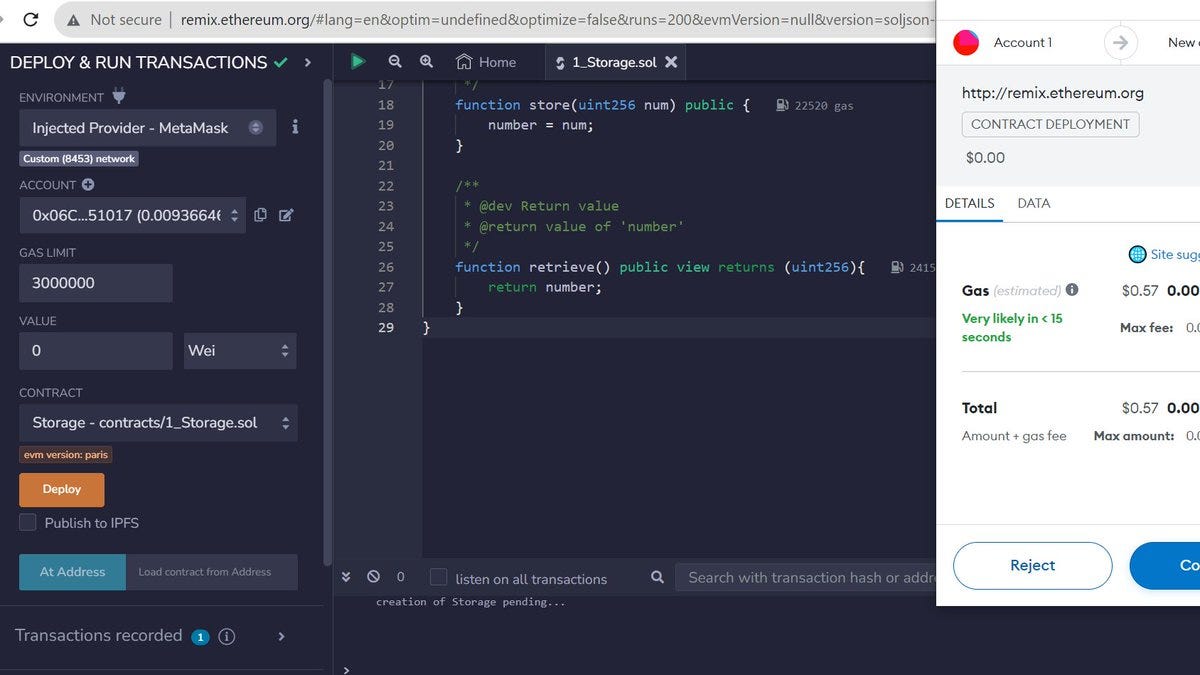Screen dimensions: 1200x675
Task: Expand the Transactions recorded section
Action: [281, 636]
